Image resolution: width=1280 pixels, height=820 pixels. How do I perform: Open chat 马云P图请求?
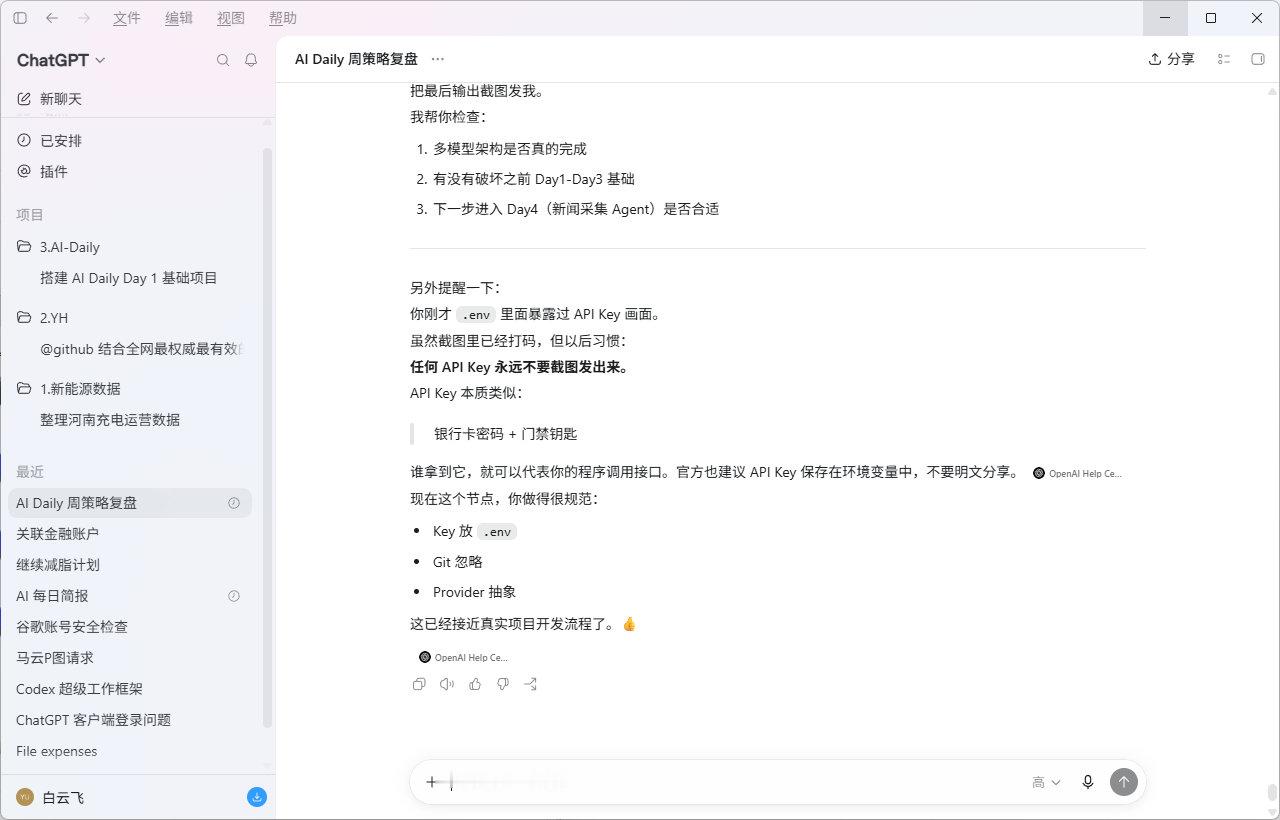click(130, 658)
